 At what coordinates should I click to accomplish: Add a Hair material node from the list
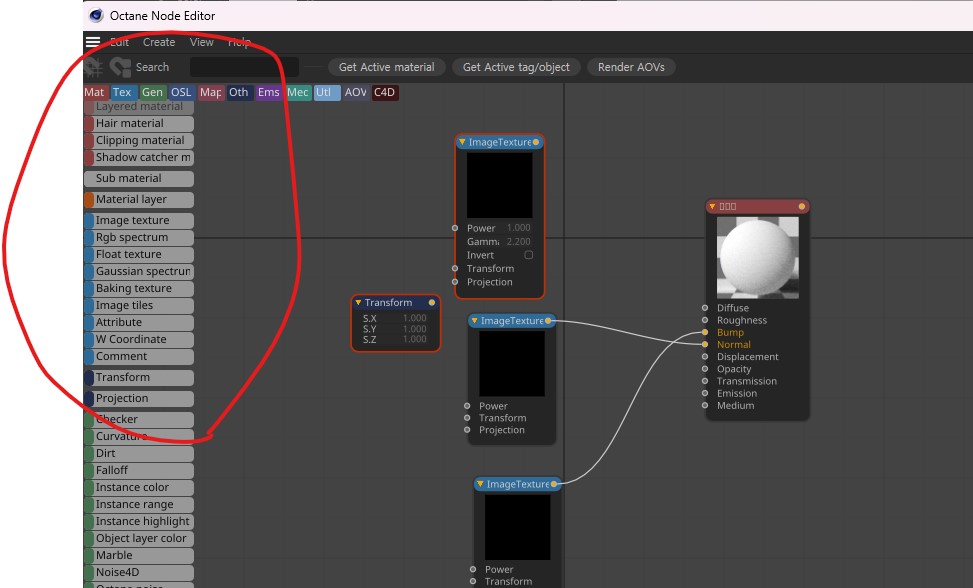[x=139, y=124]
